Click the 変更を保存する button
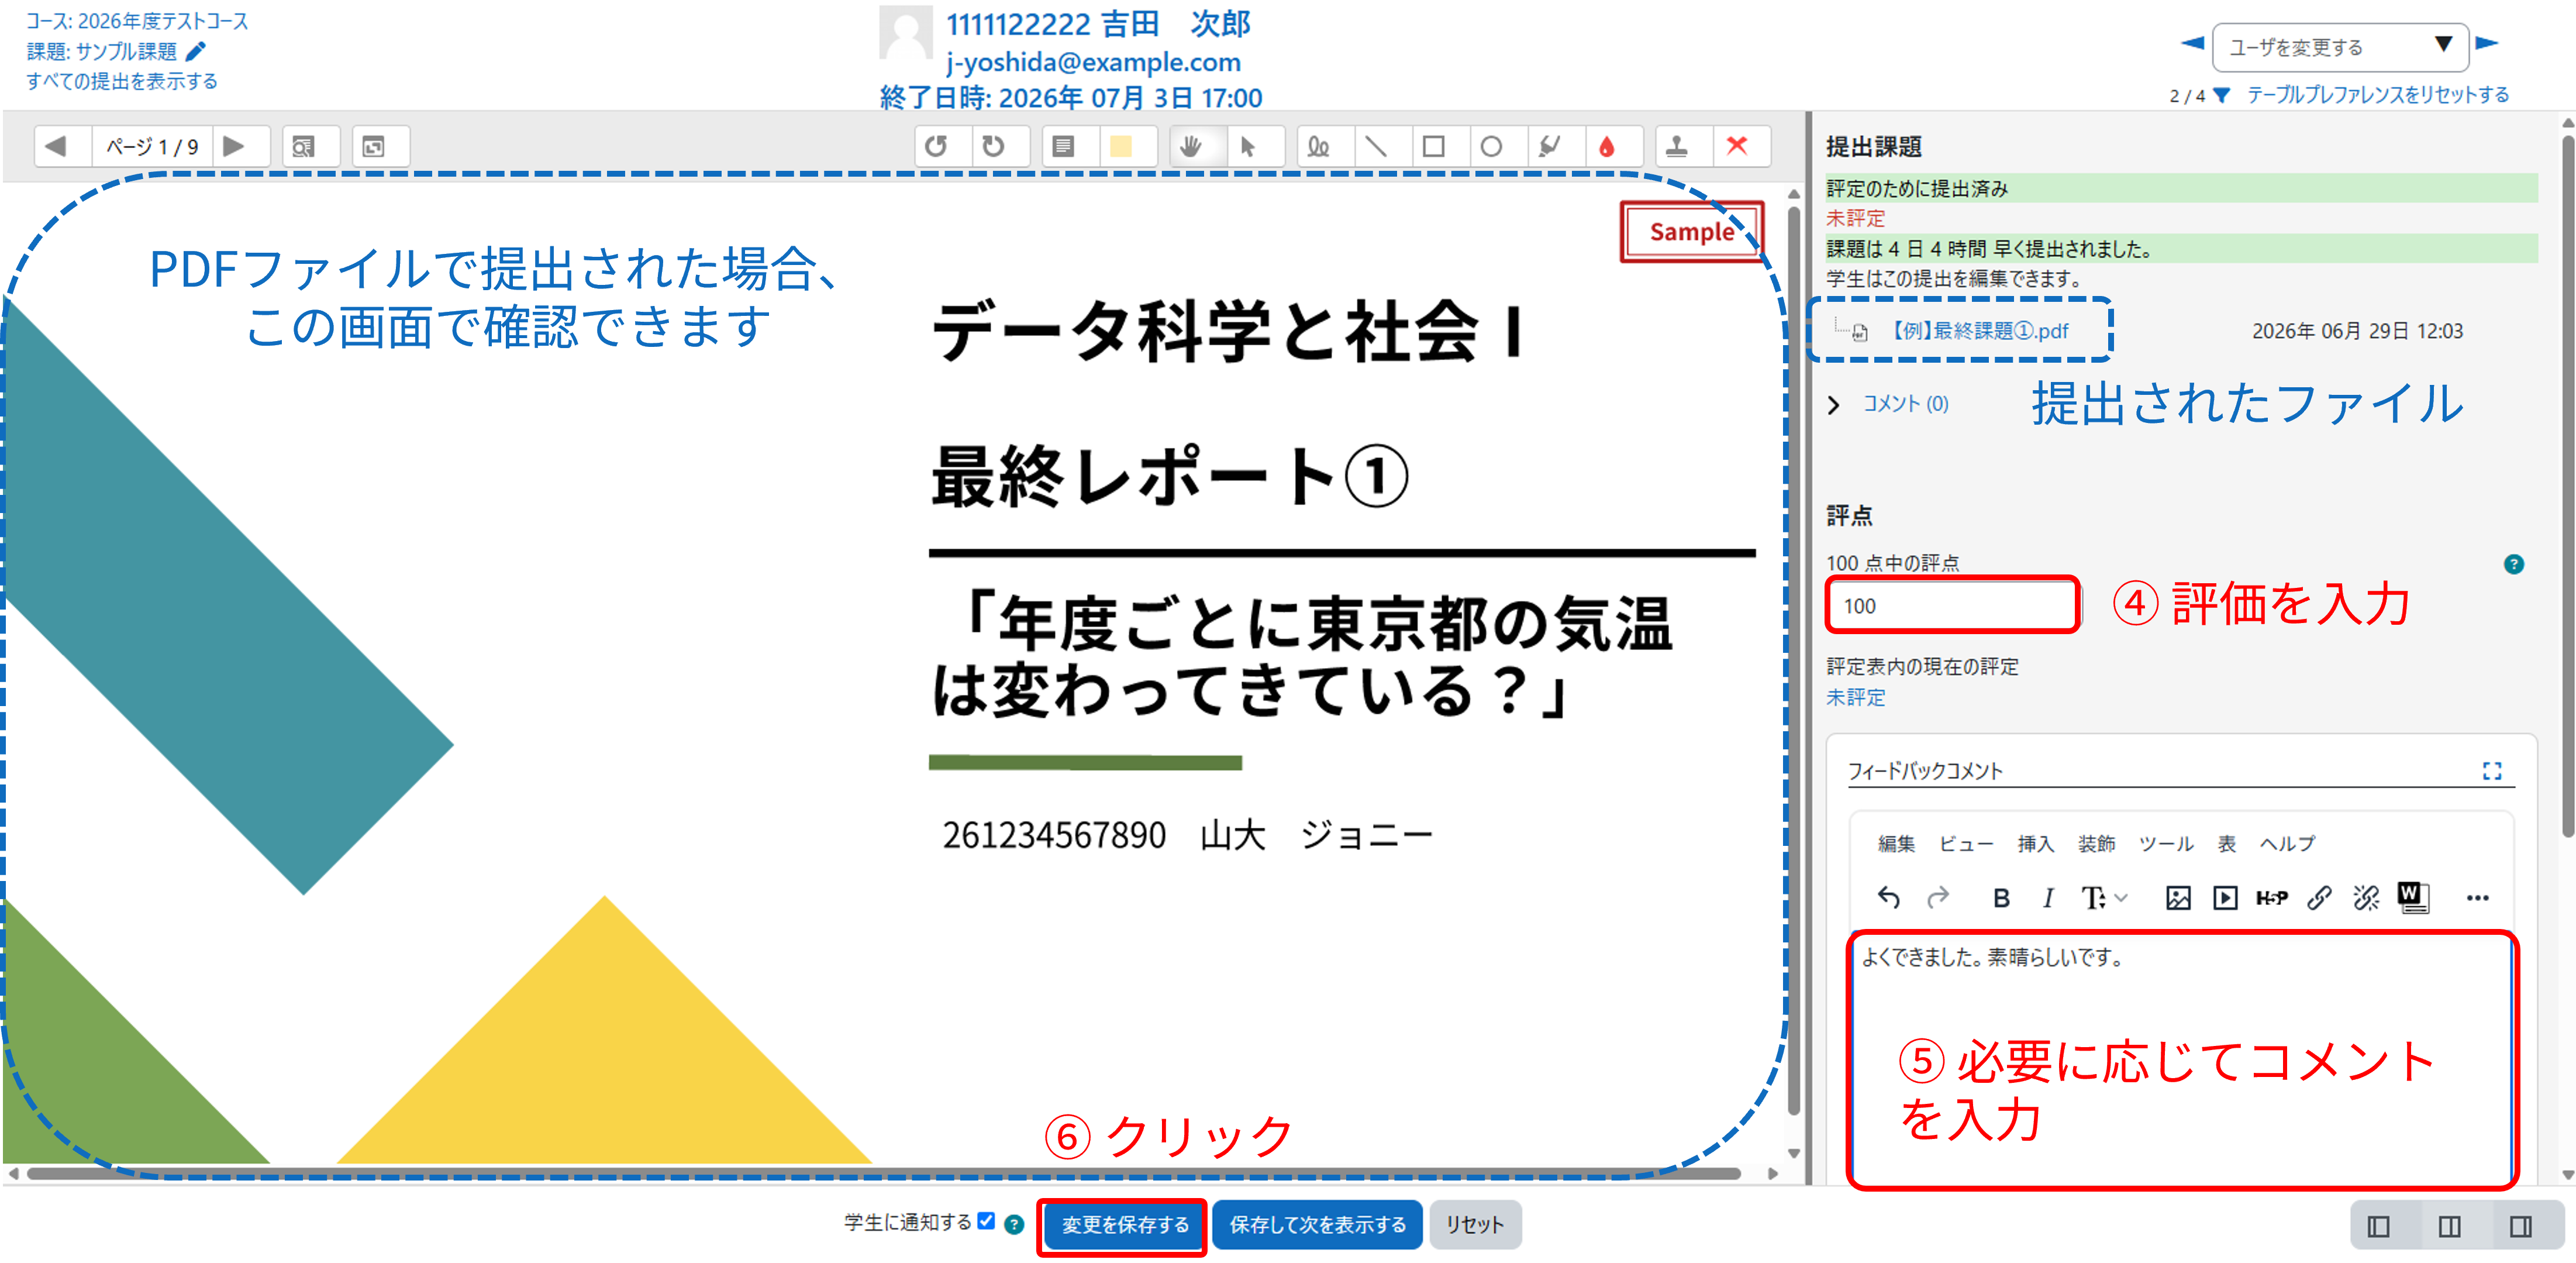The image size is (2576, 1263). click(x=1124, y=1225)
